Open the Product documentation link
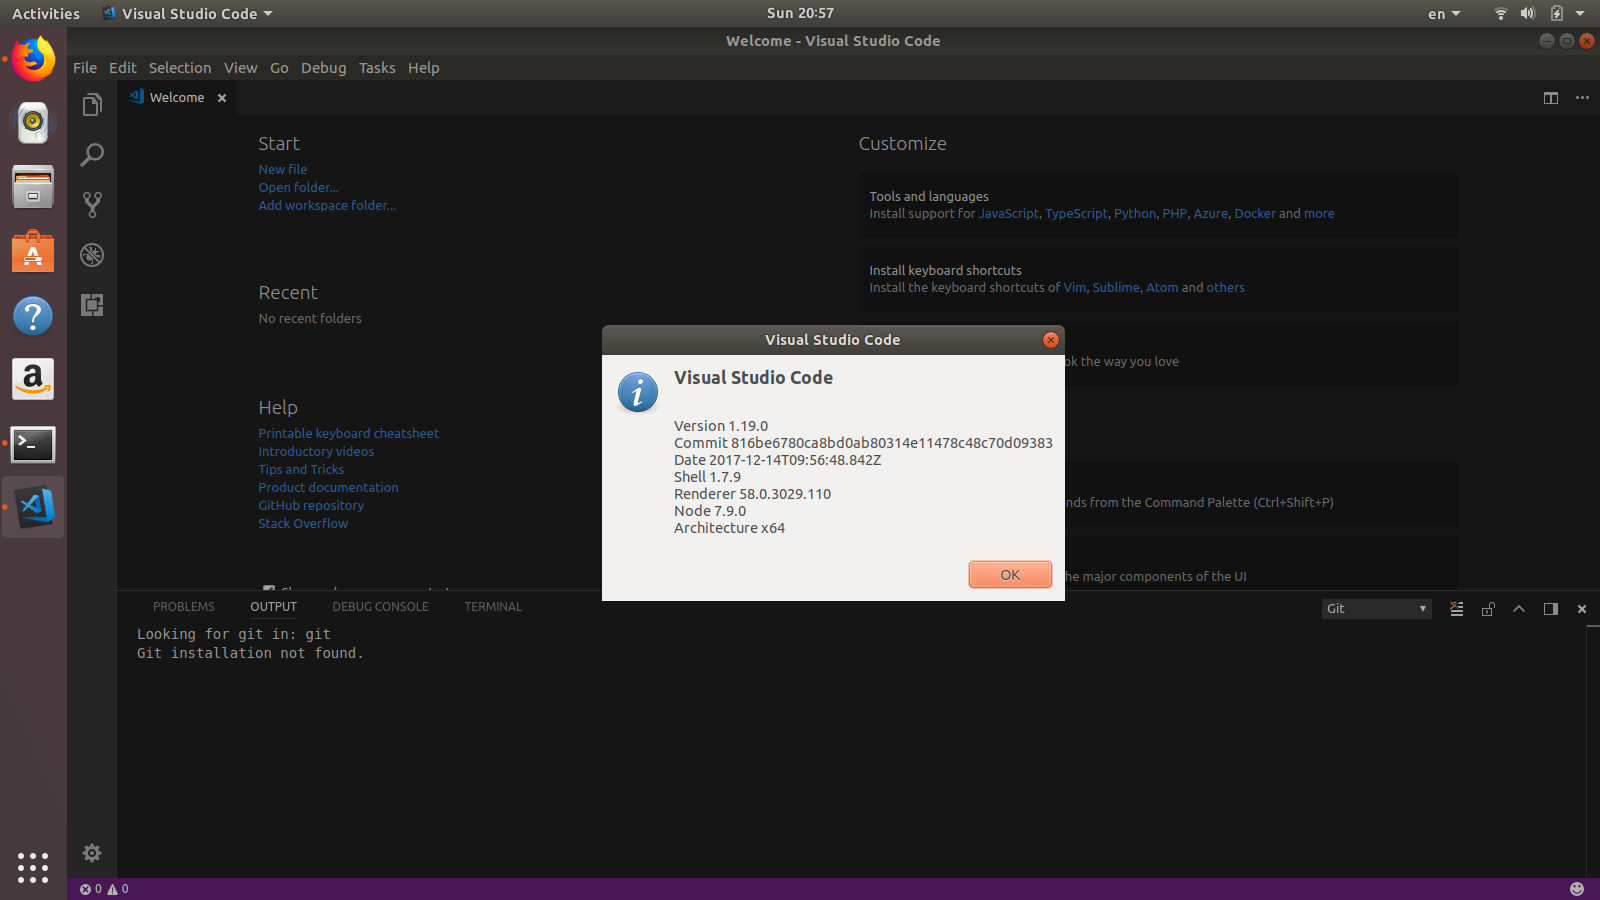This screenshot has height=900, width=1600. [328, 488]
